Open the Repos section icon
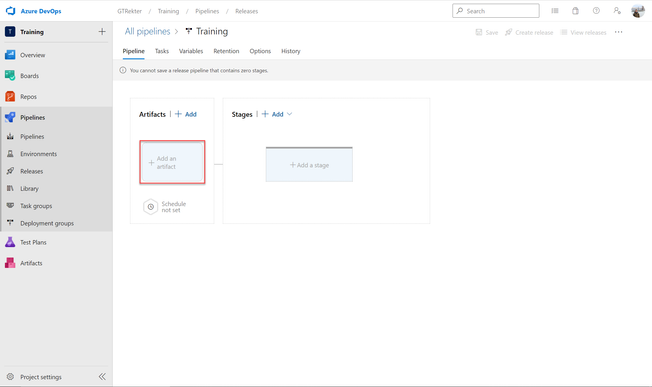The height and width of the screenshot is (387, 652). click(x=10, y=96)
